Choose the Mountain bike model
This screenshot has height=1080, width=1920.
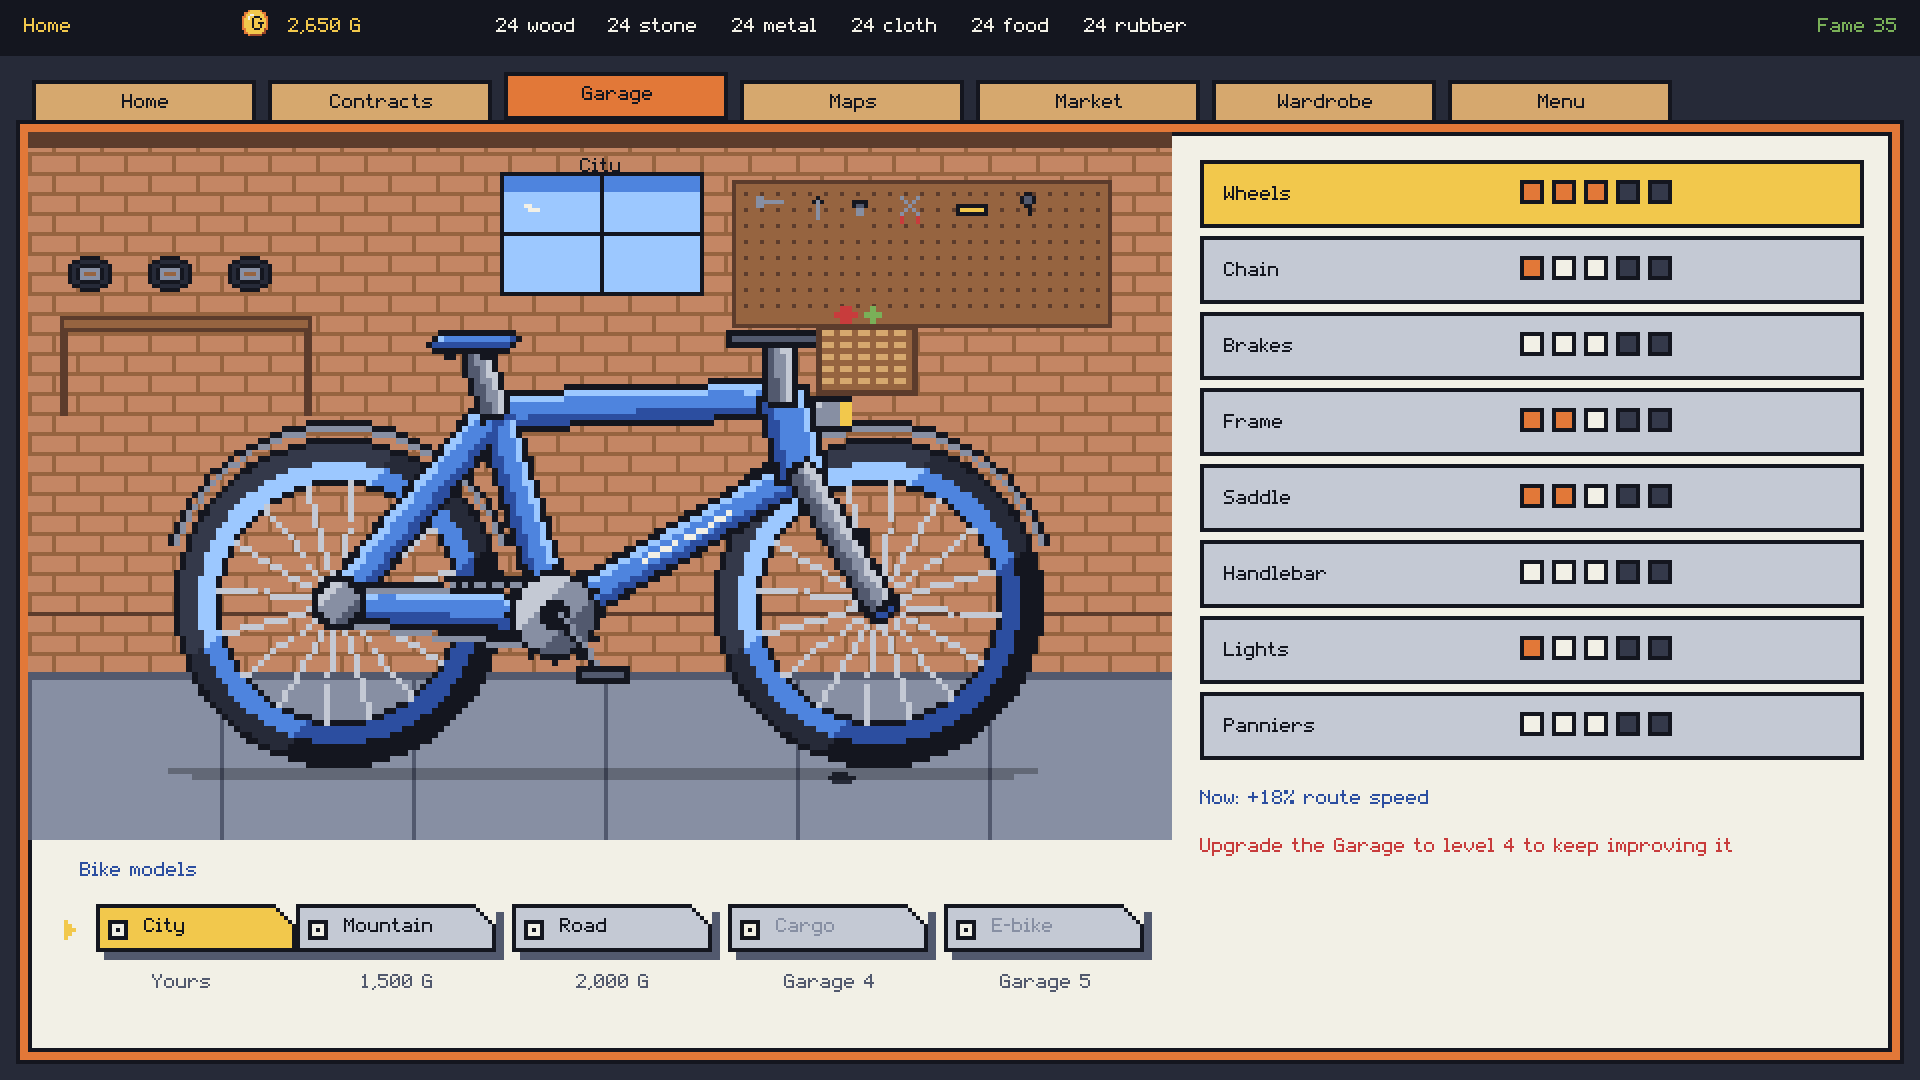(x=396, y=928)
